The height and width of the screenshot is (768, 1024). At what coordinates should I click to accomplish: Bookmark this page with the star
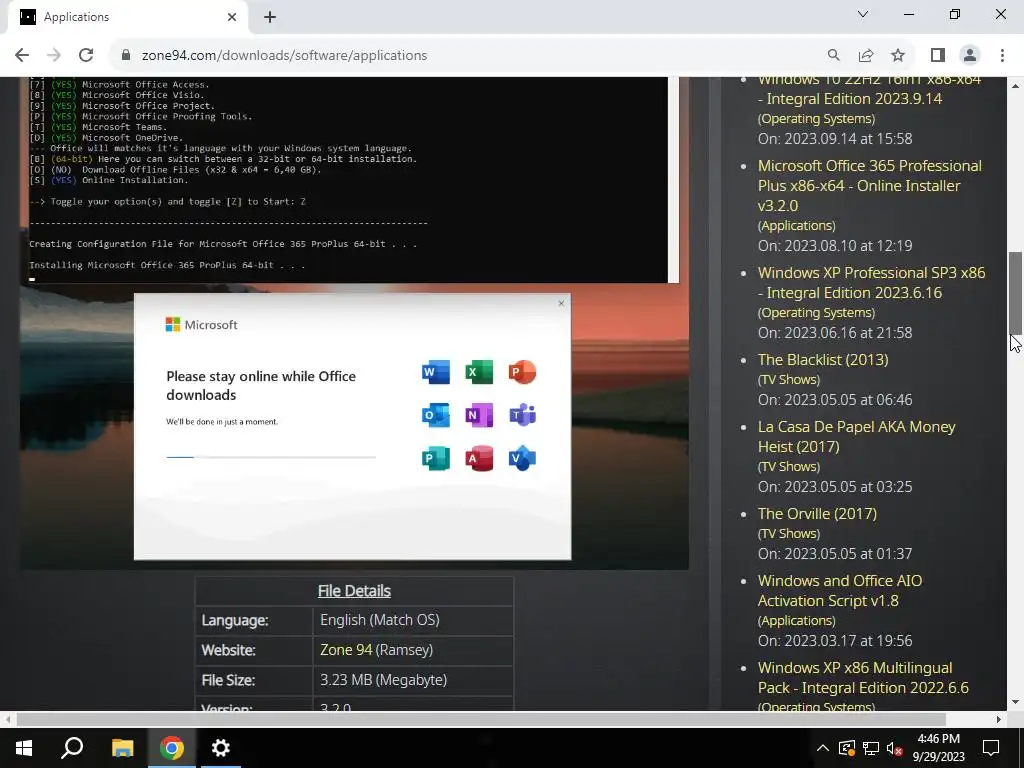click(898, 56)
